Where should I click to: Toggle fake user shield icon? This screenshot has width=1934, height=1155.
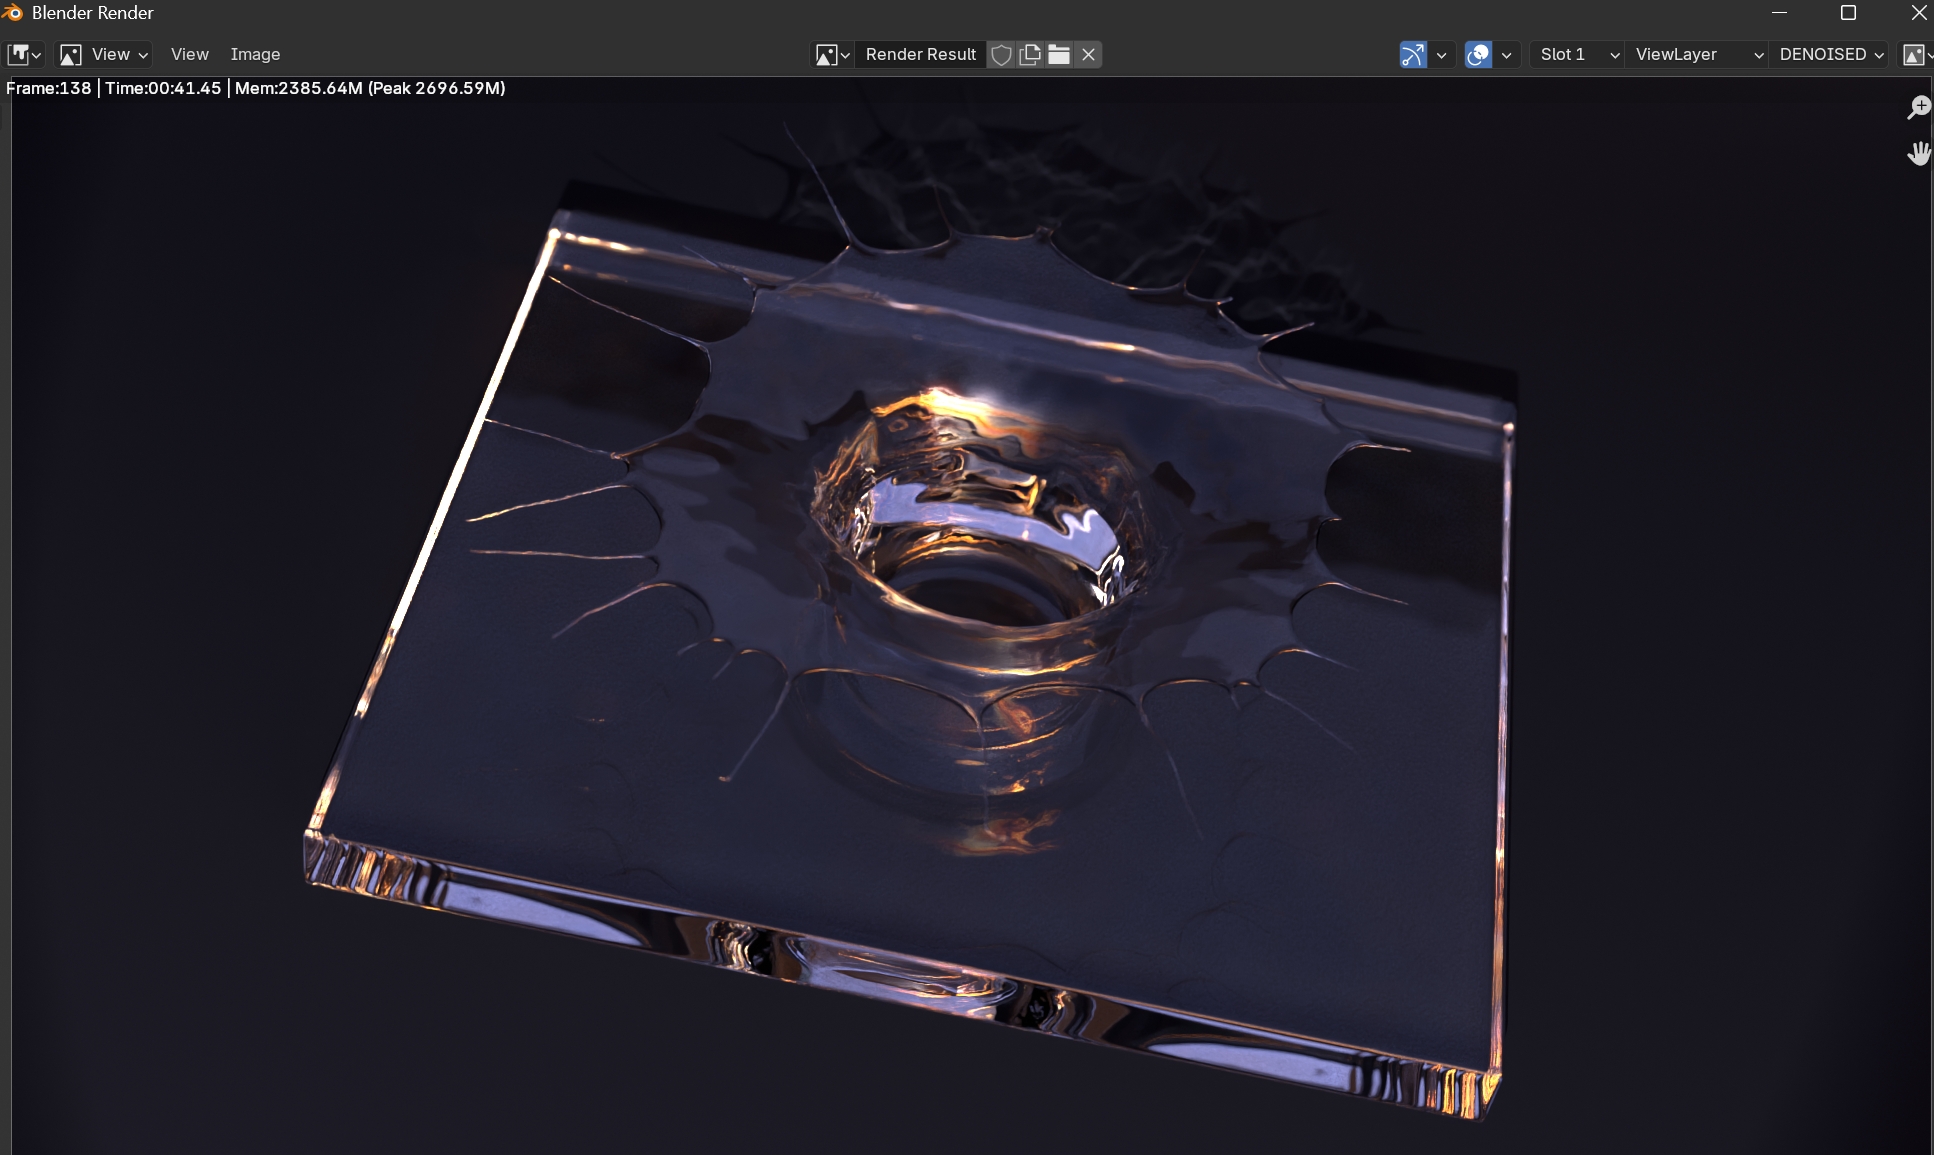1001,54
